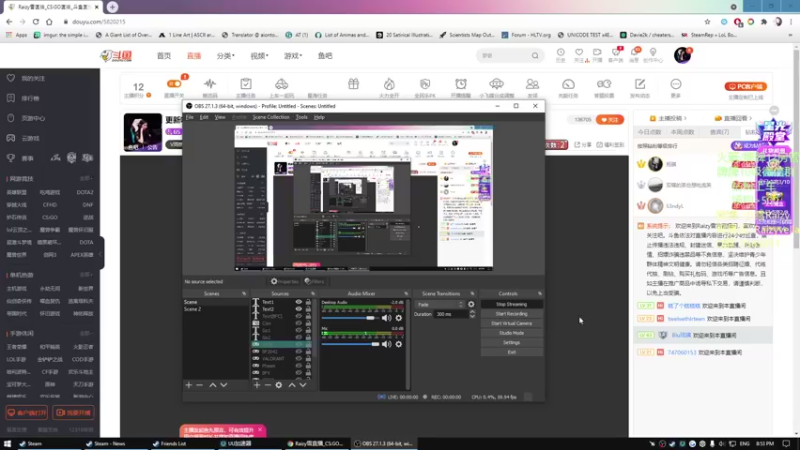The height and width of the screenshot is (450, 800).
Task: Open the Fade transition properties gear
Action: click(471, 305)
